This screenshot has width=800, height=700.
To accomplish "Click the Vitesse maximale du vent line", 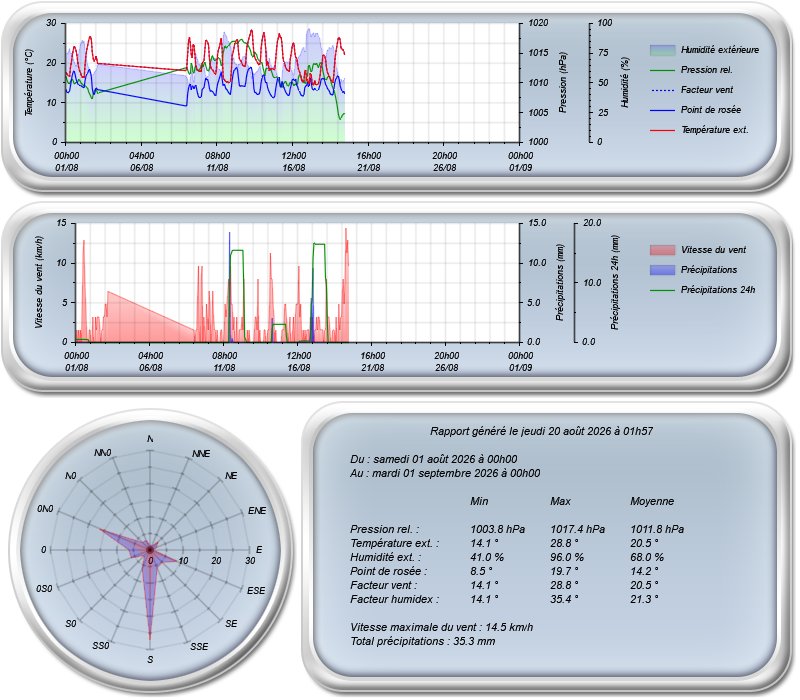I will (441, 627).
